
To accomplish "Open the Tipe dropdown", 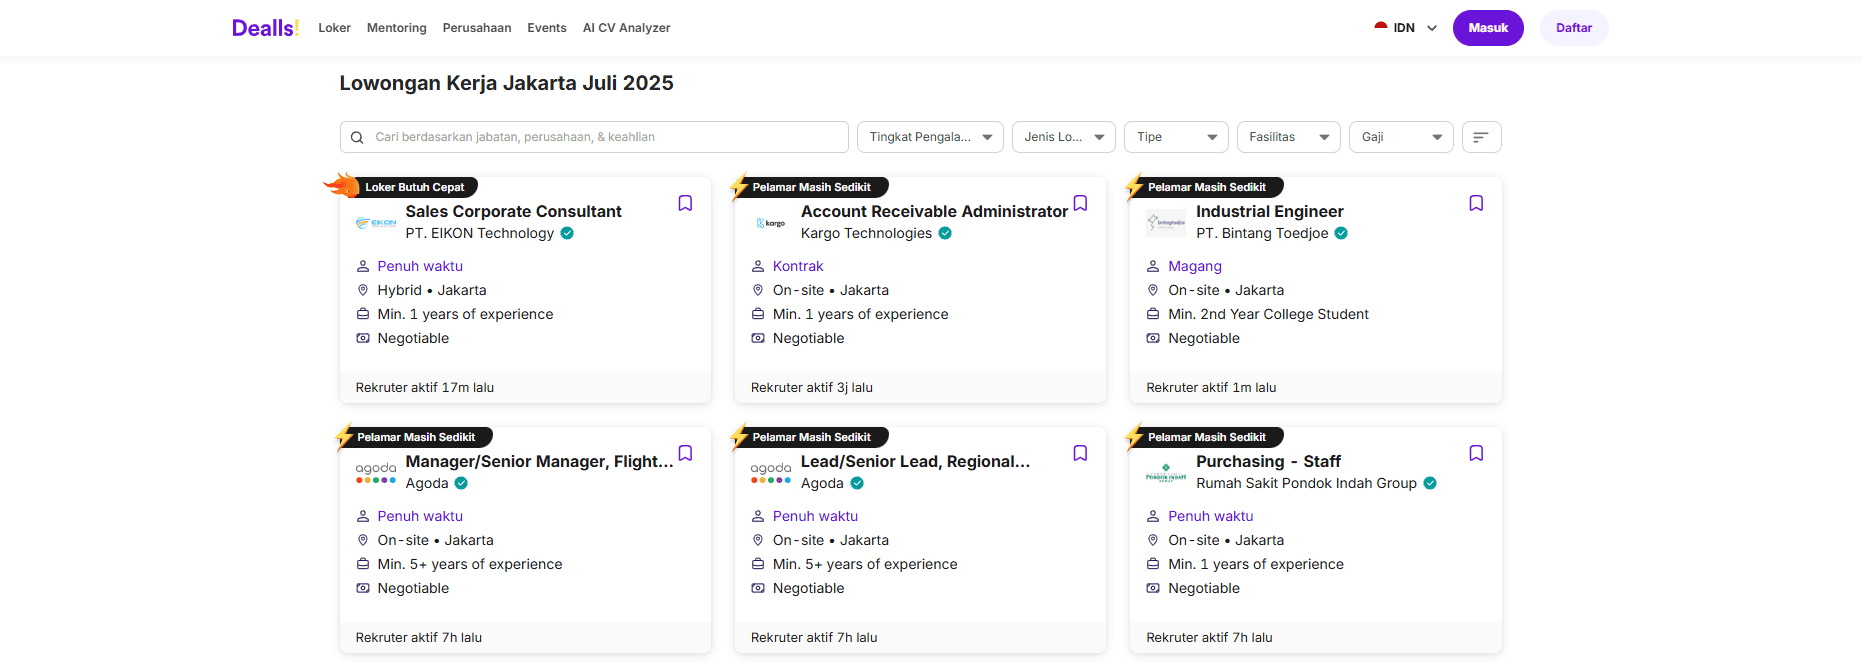I will point(1177,137).
